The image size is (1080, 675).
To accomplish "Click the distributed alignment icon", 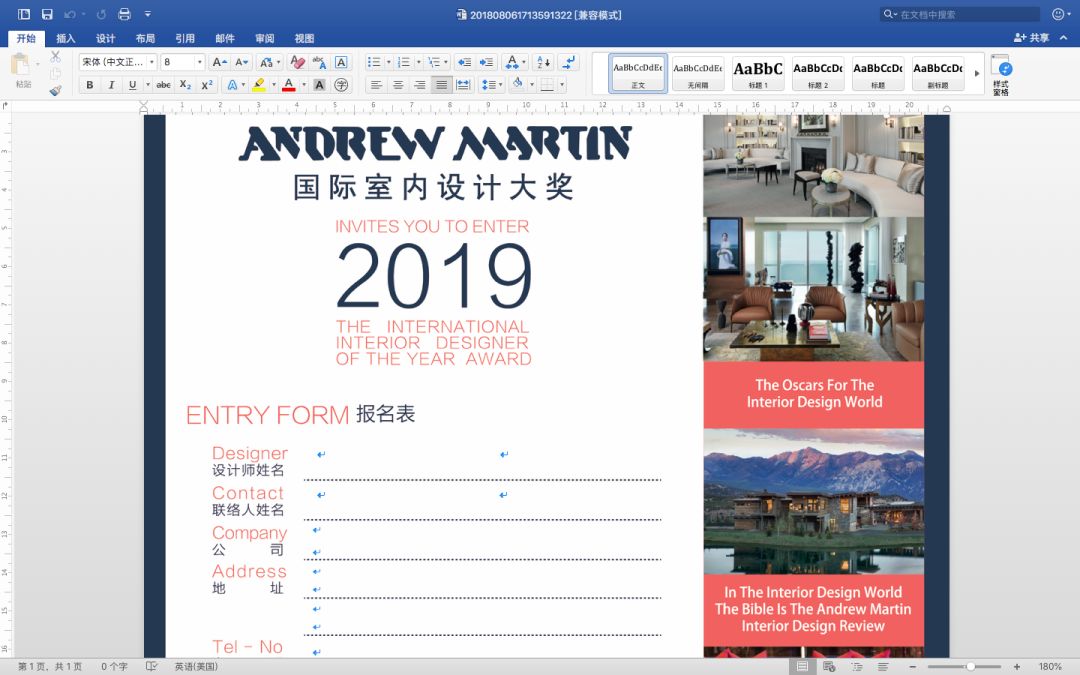I will [x=464, y=85].
